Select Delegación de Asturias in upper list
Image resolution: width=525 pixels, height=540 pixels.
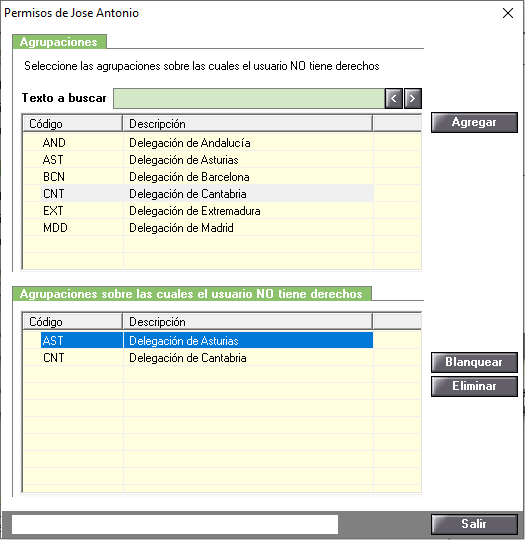[x=184, y=160]
